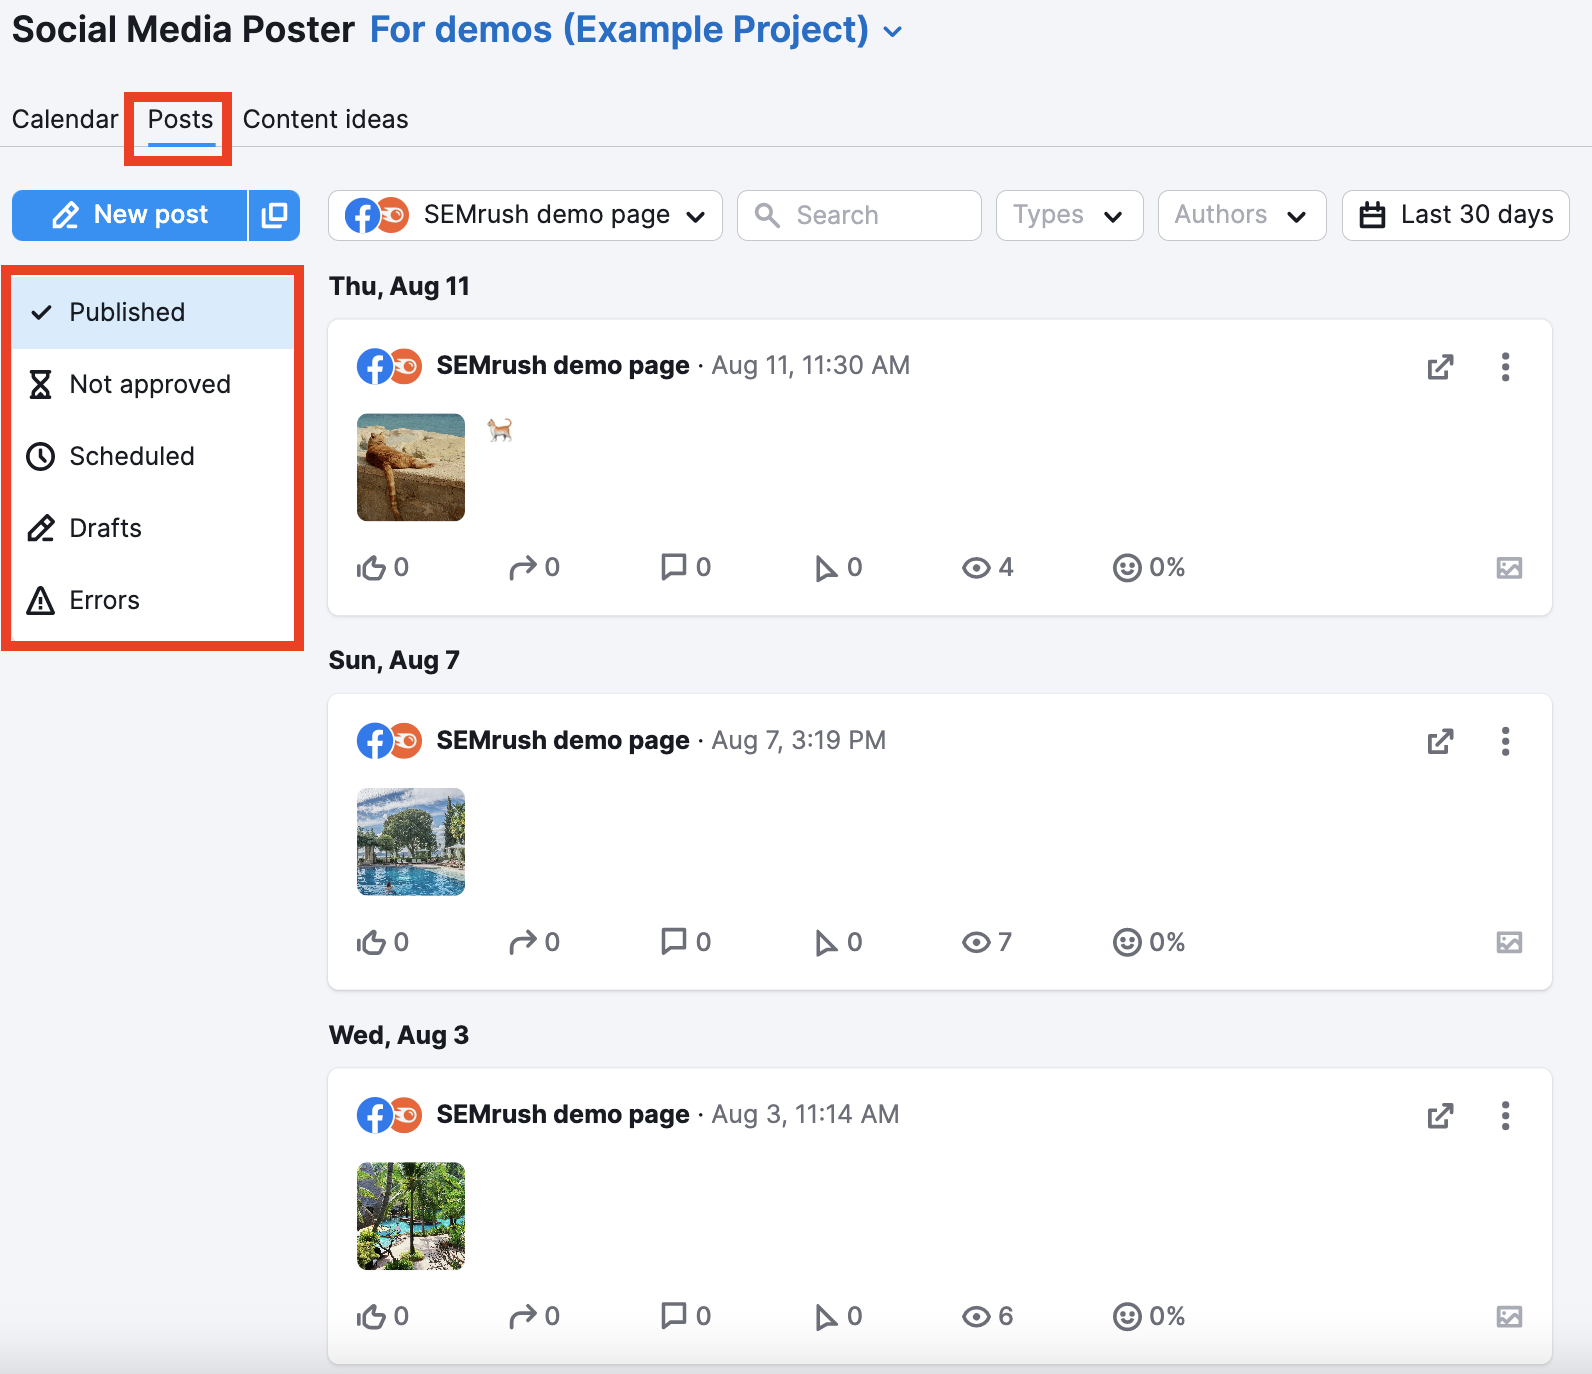
Task: Click the engagement smiley icon on Aug 7 post
Action: 1127,943
